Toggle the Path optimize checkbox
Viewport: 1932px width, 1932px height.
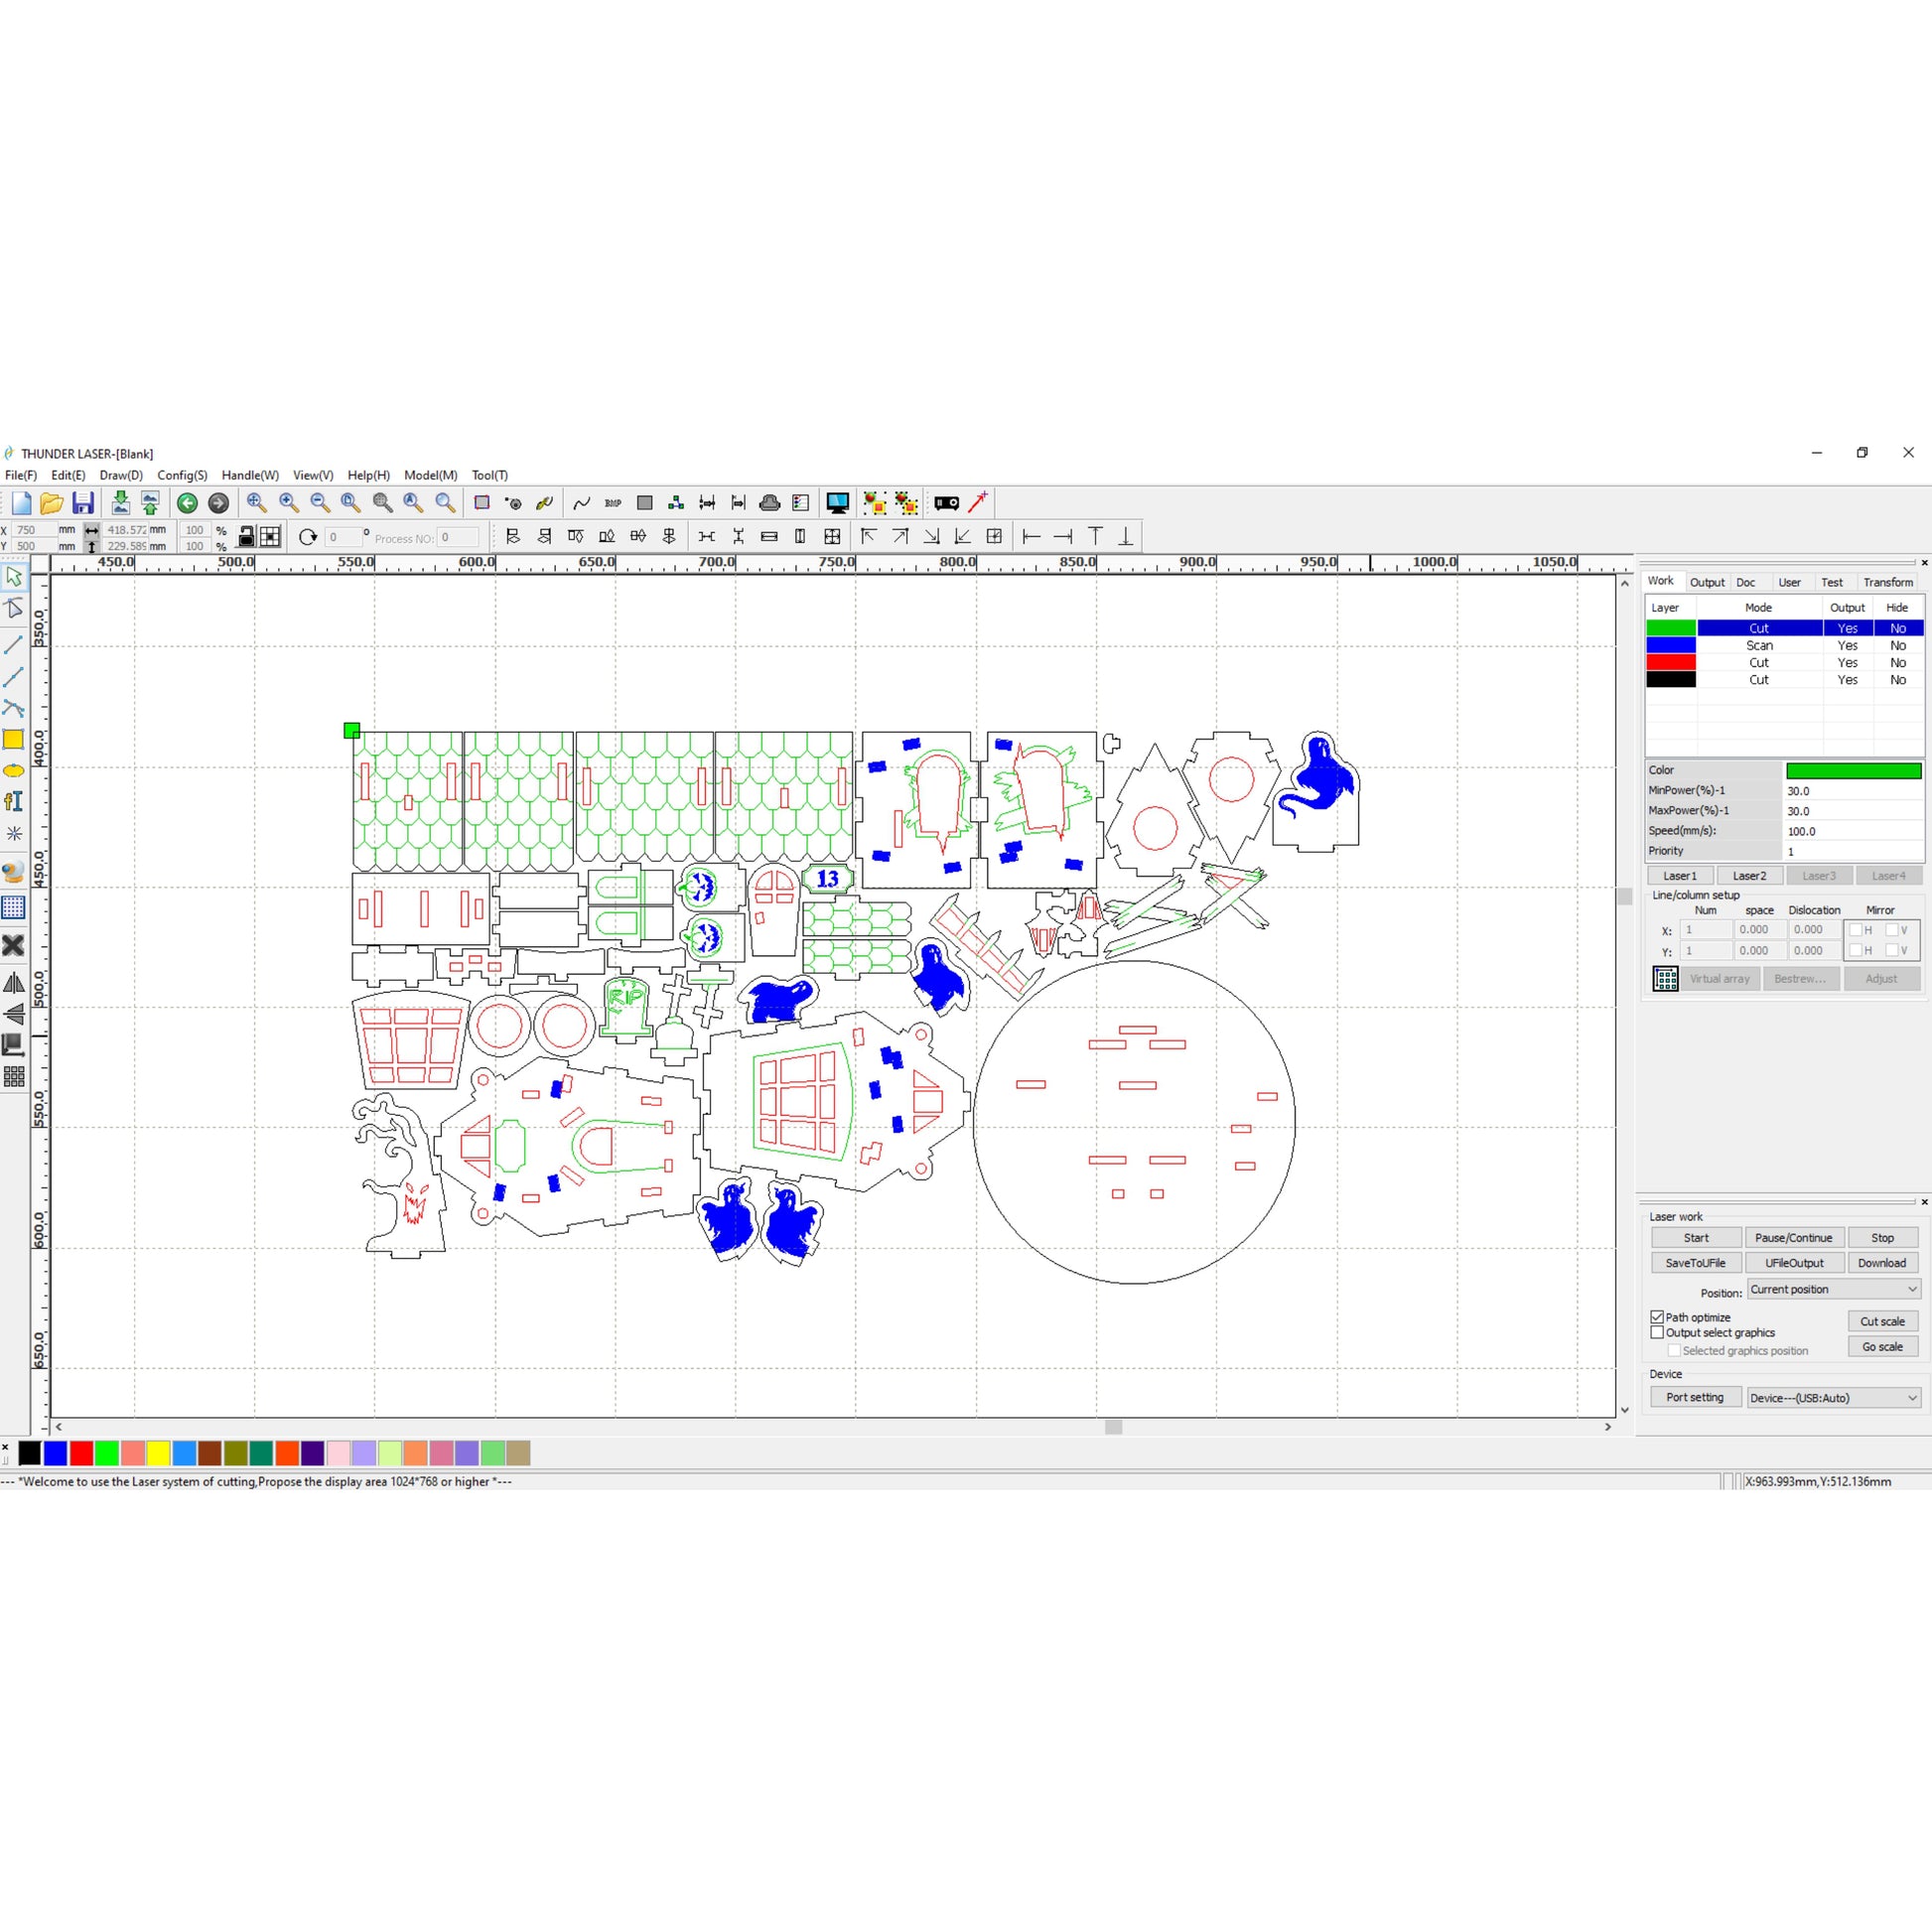[1657, 1317]
